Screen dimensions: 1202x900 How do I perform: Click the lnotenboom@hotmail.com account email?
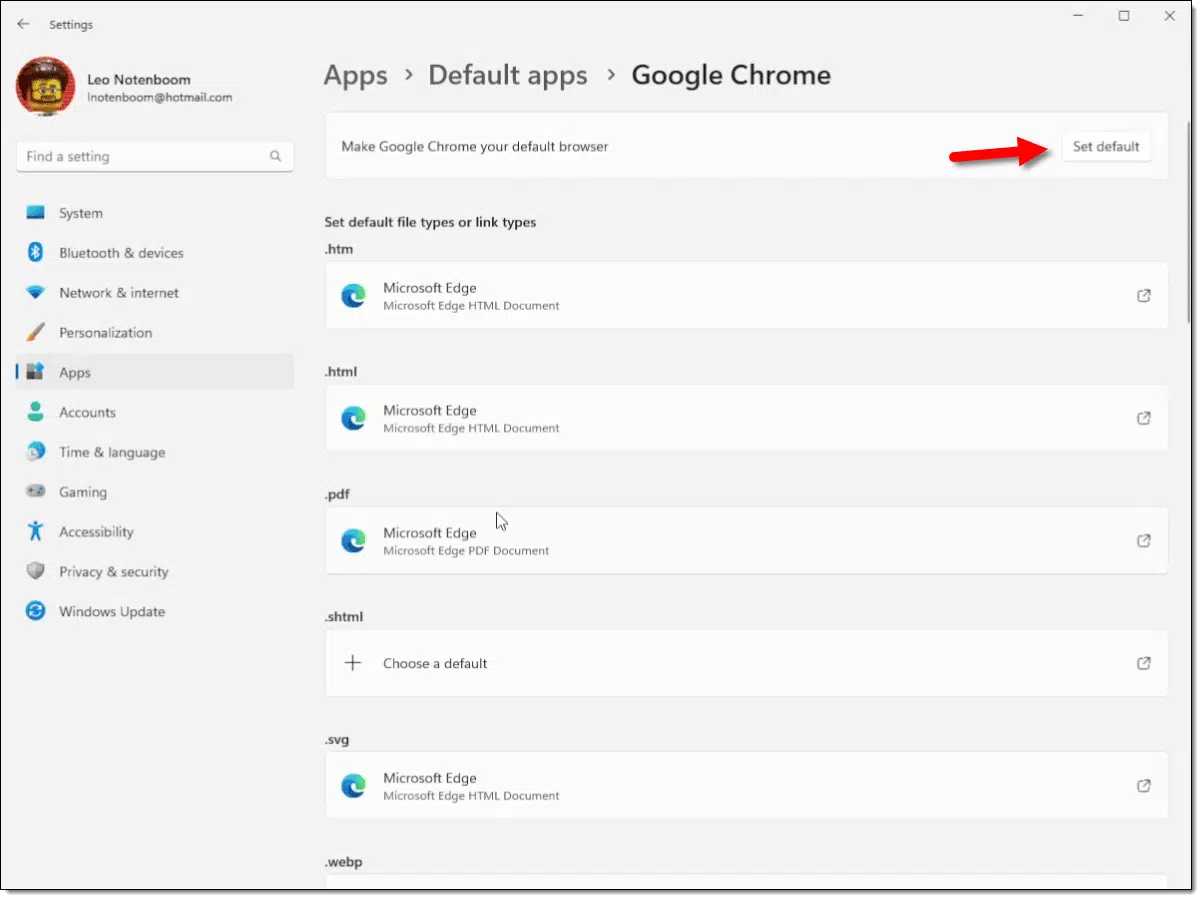click(160, 98)
